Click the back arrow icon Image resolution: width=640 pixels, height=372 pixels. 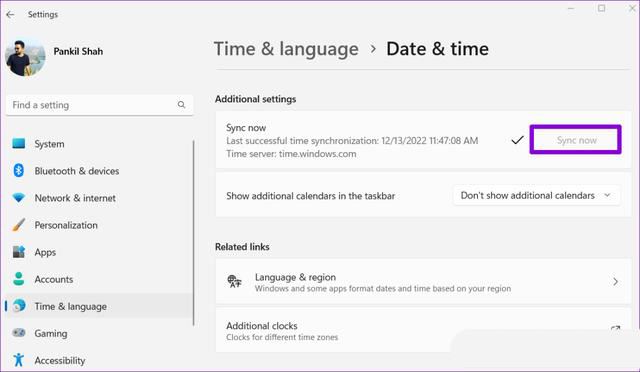(10, 15)
